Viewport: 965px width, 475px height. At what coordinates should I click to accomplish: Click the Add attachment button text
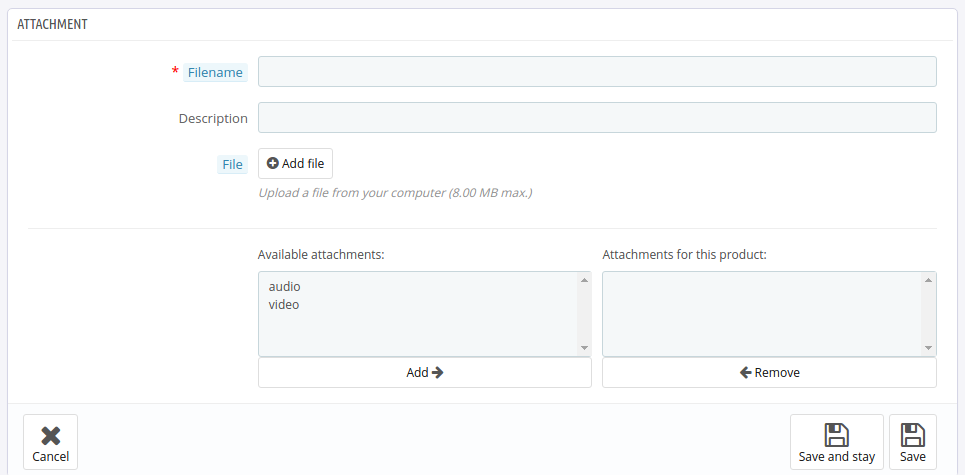click(x=417, y=373)
